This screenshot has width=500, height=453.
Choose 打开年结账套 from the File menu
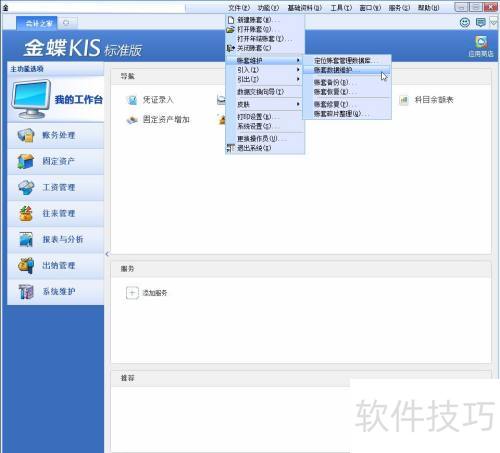[x=265, y=39]
